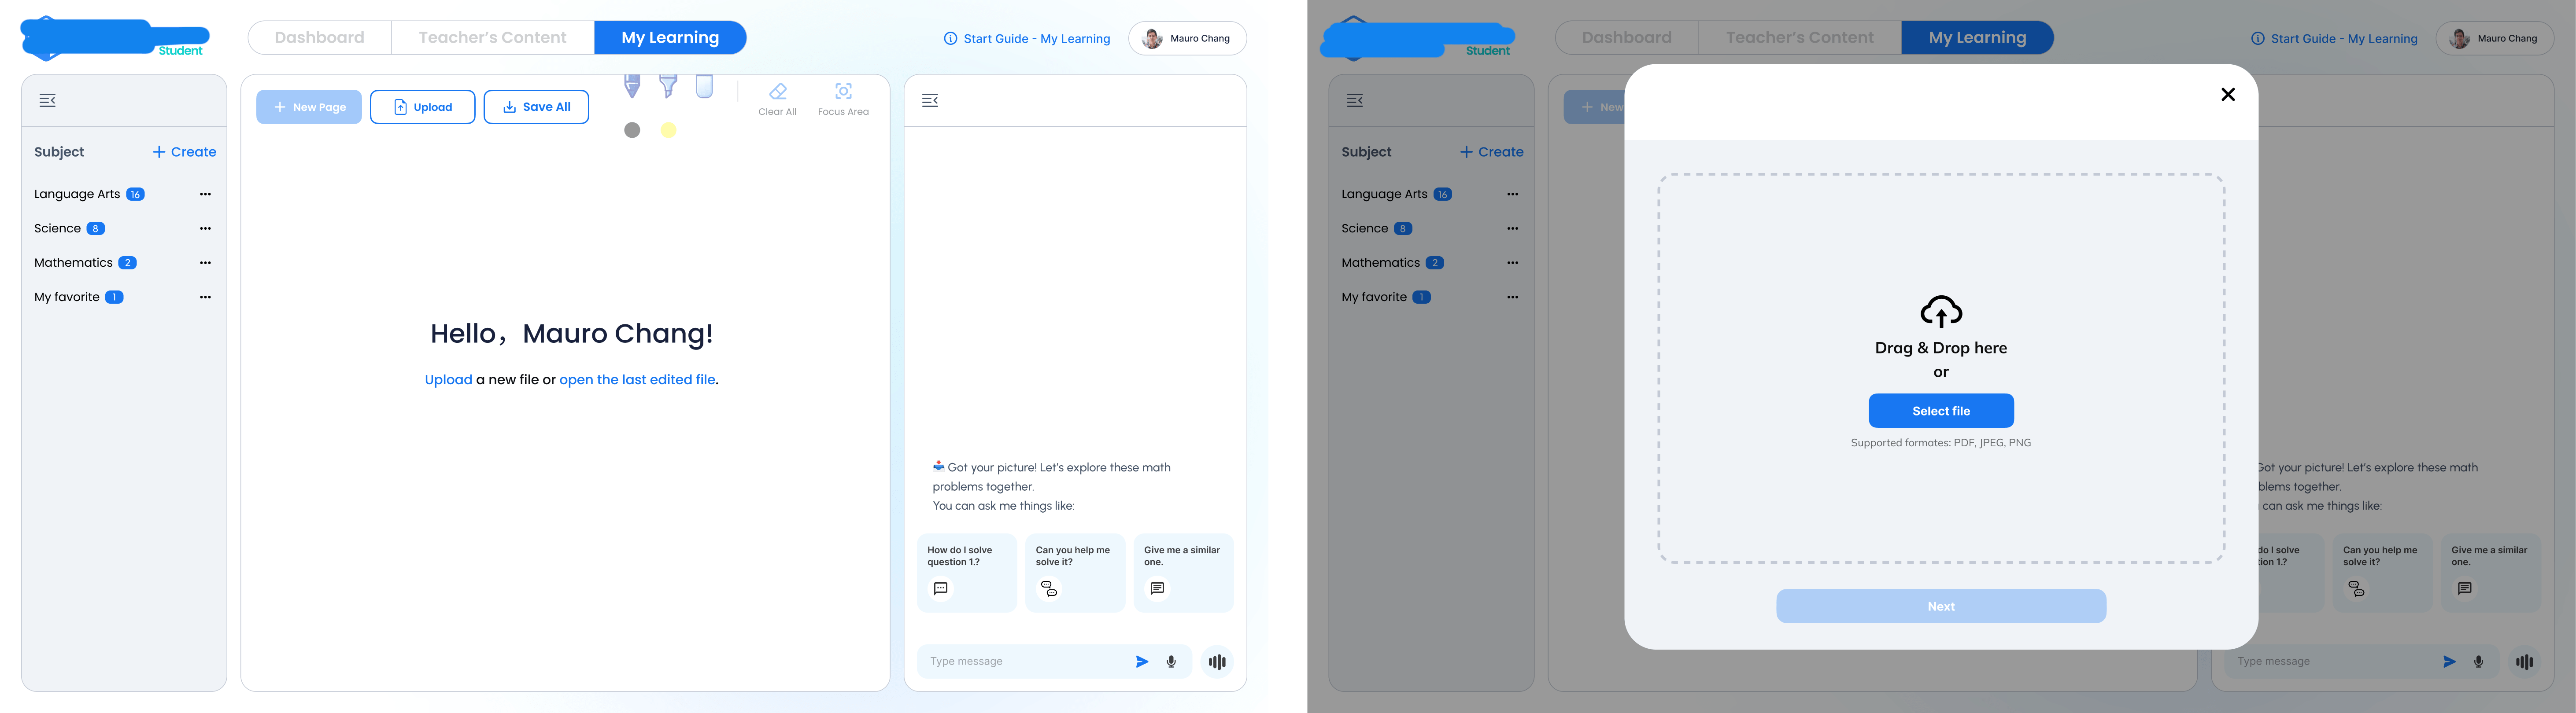Select the My Learning tab in the right dimmed screen
Viewport: 2576px width, 713px height.
click(1977, 38)
